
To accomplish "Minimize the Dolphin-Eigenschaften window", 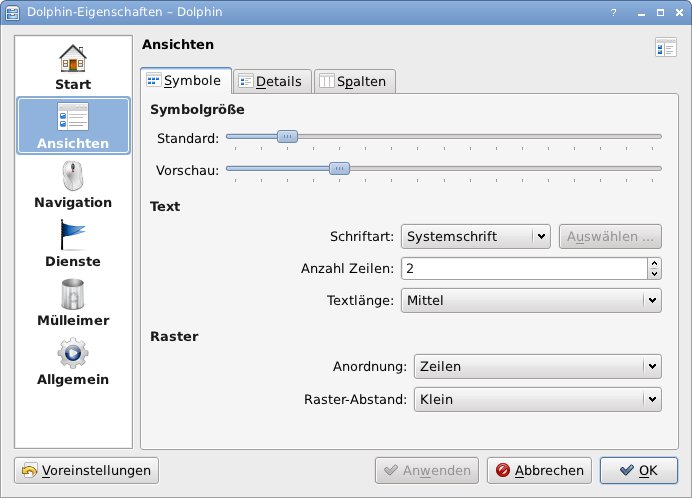I will click(x=641, y=13).
